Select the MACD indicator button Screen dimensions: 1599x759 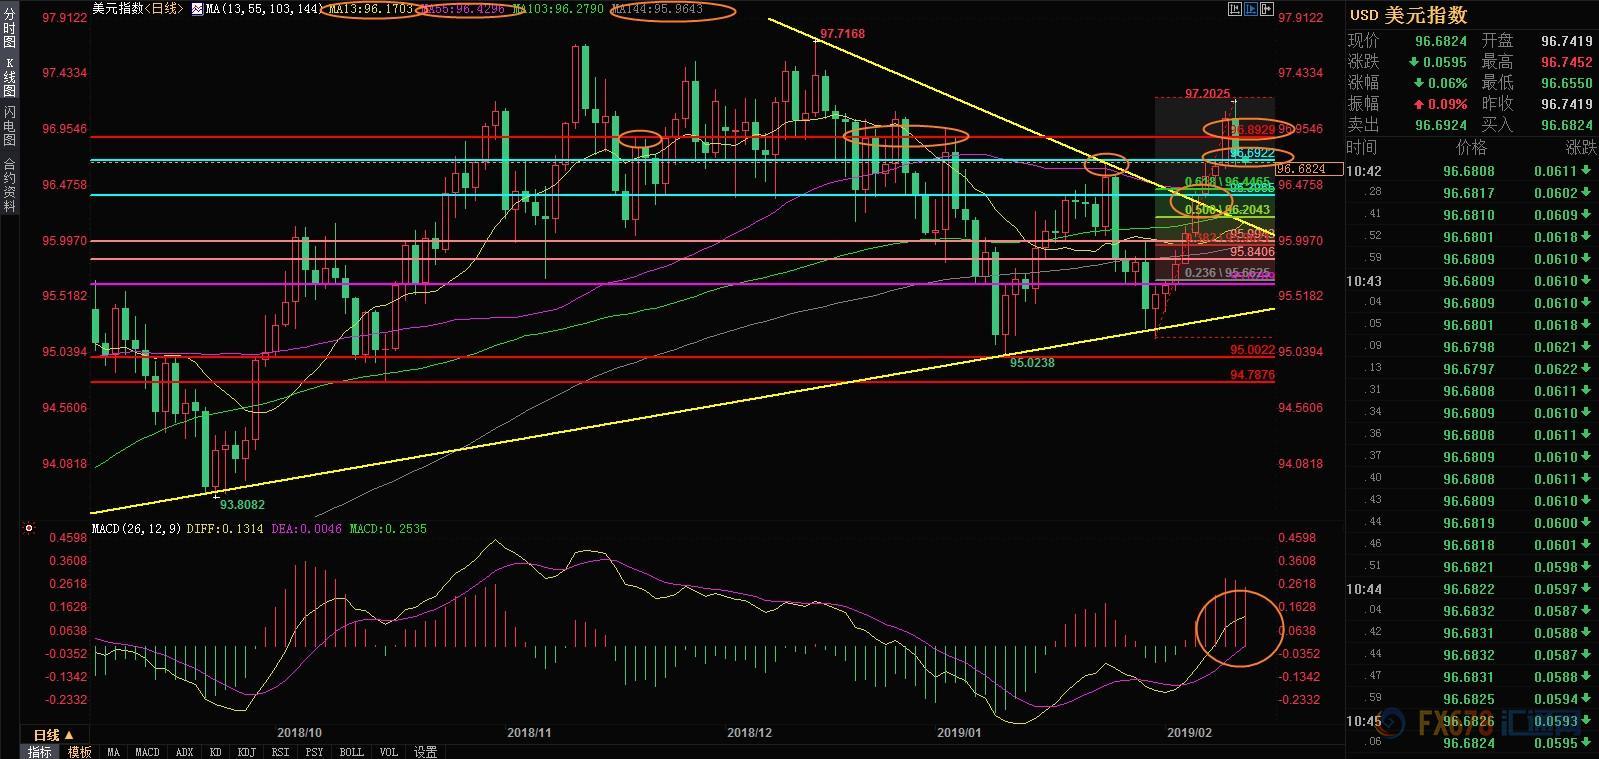pyautogui.click(x=147, y=752)
